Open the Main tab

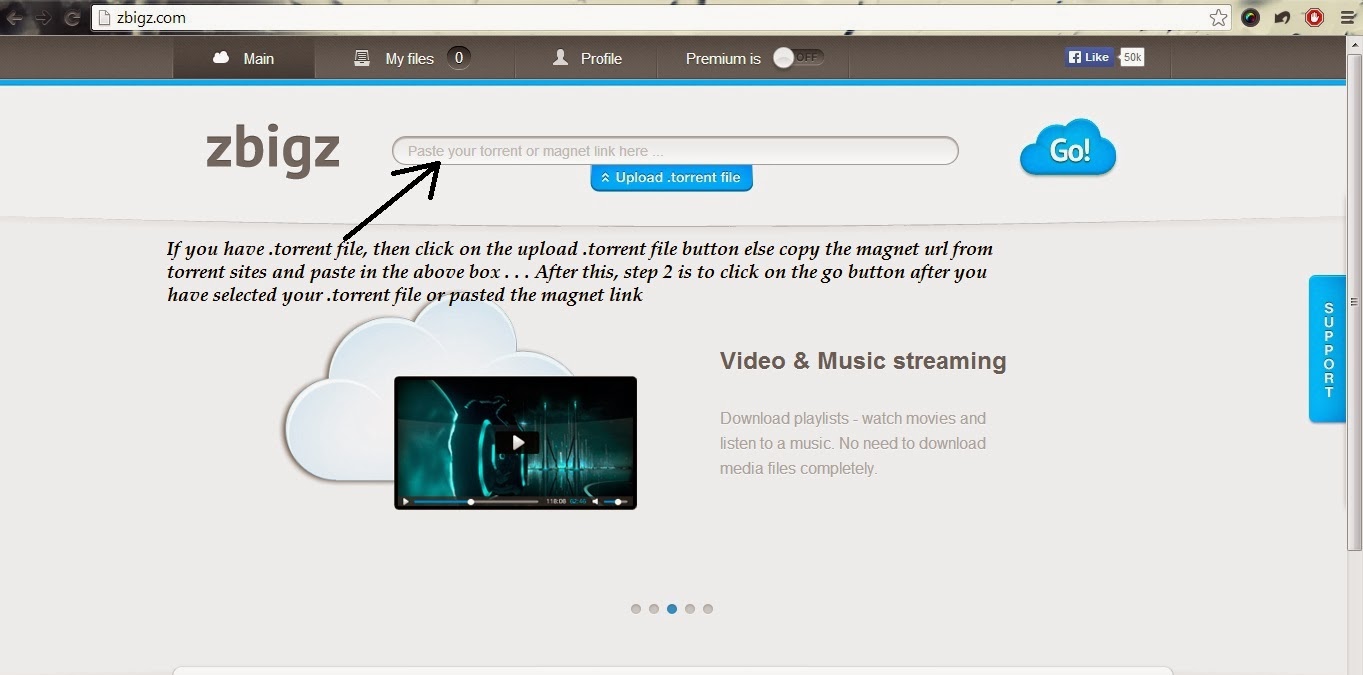pos(244,58)
